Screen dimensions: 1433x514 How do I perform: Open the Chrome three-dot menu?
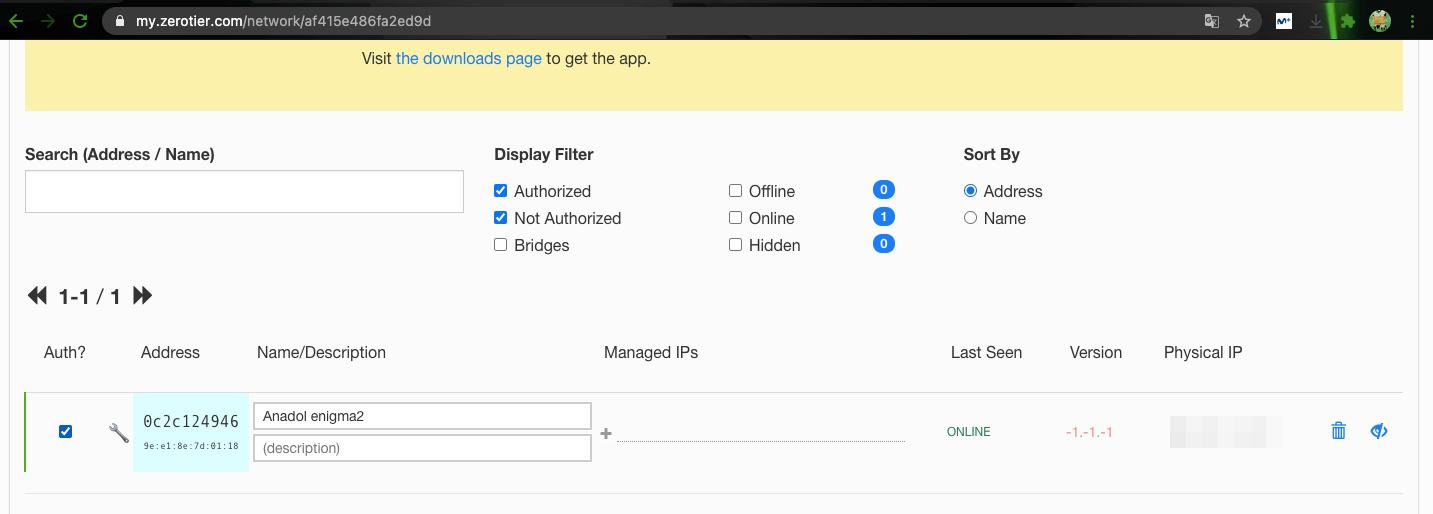point(1412,21)
